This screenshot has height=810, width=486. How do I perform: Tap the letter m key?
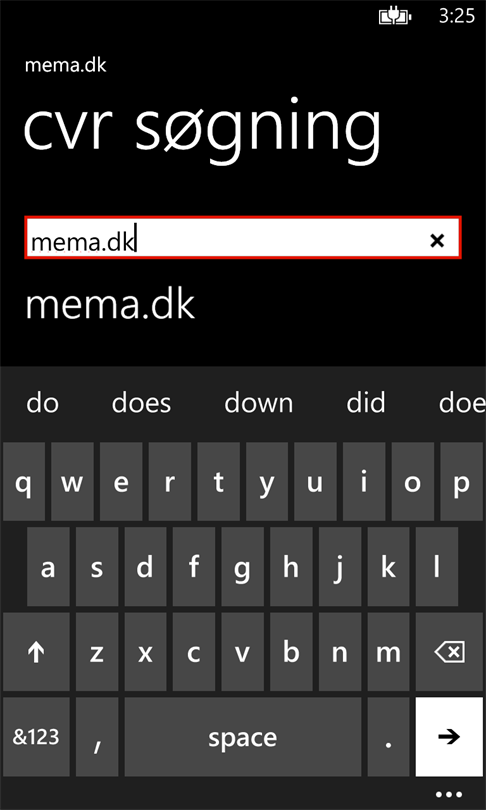click(x=388, y=651)
